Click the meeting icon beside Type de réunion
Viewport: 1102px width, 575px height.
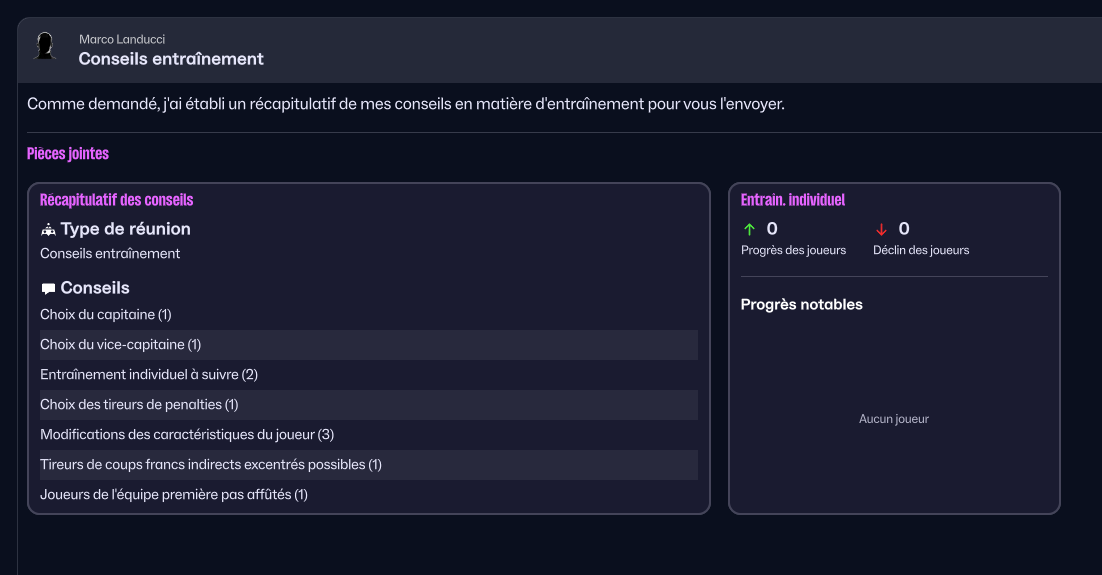tap(48, 230)
